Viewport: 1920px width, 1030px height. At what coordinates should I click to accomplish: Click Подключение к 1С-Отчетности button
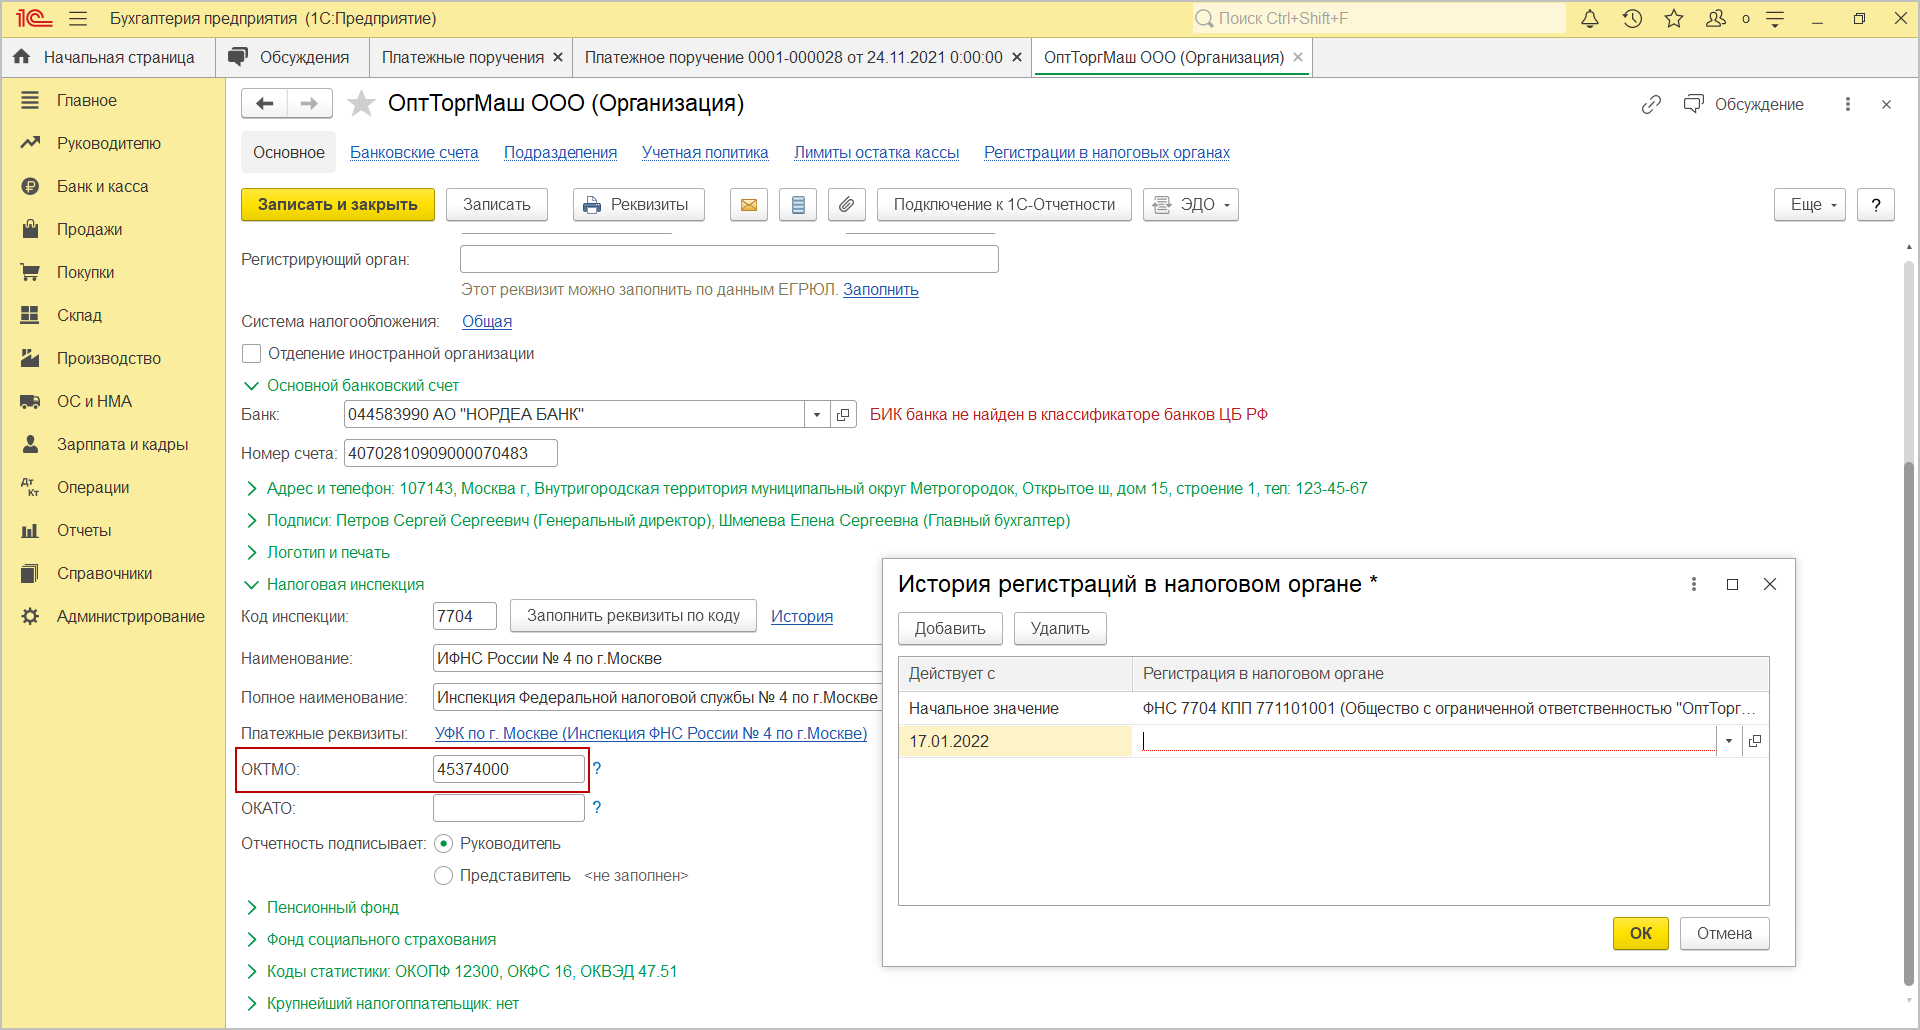pos(1004,205)
